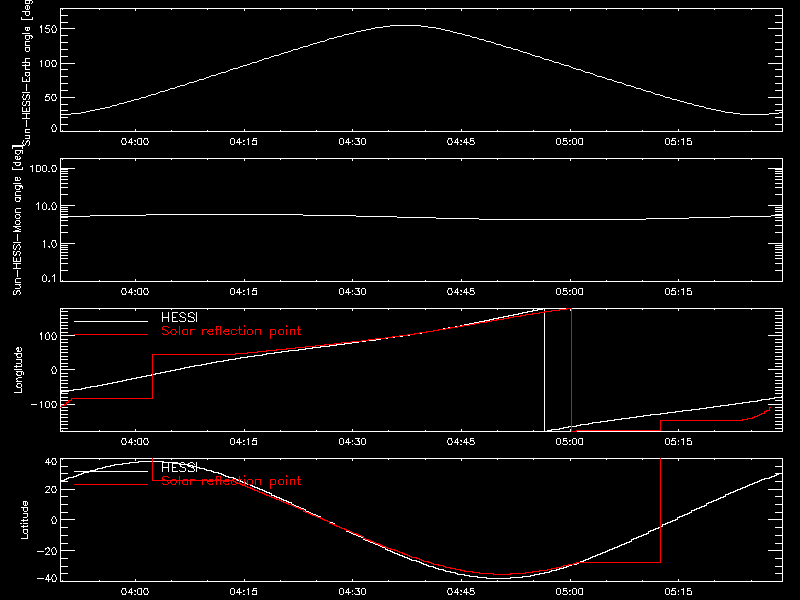Click the Sun-HESSI-Earth angle axis label
This screenshot has height=600, width=800.
tap(27, 71)
